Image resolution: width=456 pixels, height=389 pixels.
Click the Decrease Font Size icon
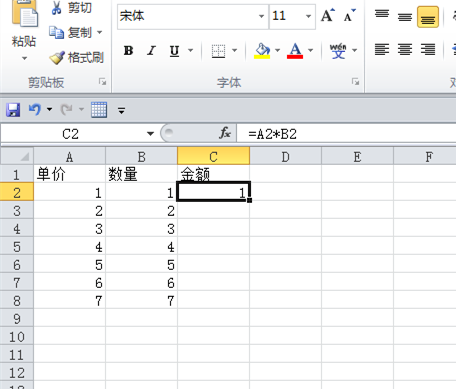coord(350,15)
